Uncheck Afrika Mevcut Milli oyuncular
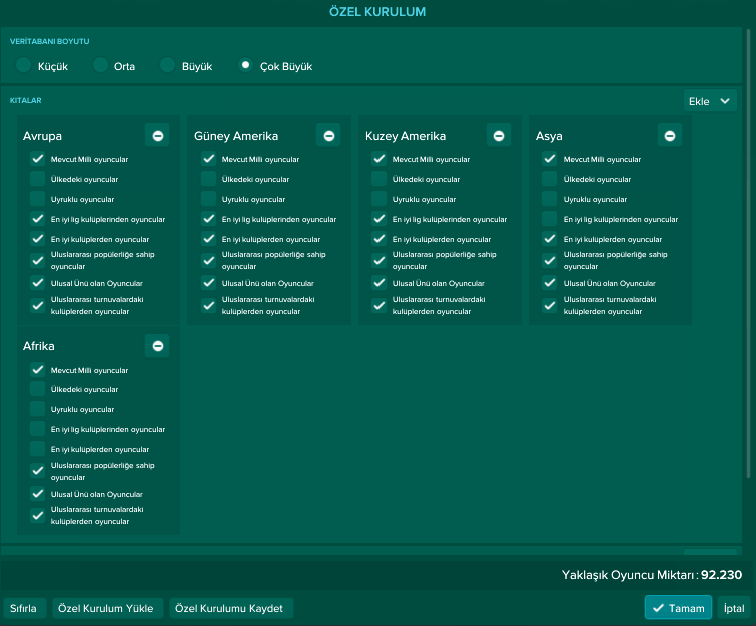 click(38, 370)
